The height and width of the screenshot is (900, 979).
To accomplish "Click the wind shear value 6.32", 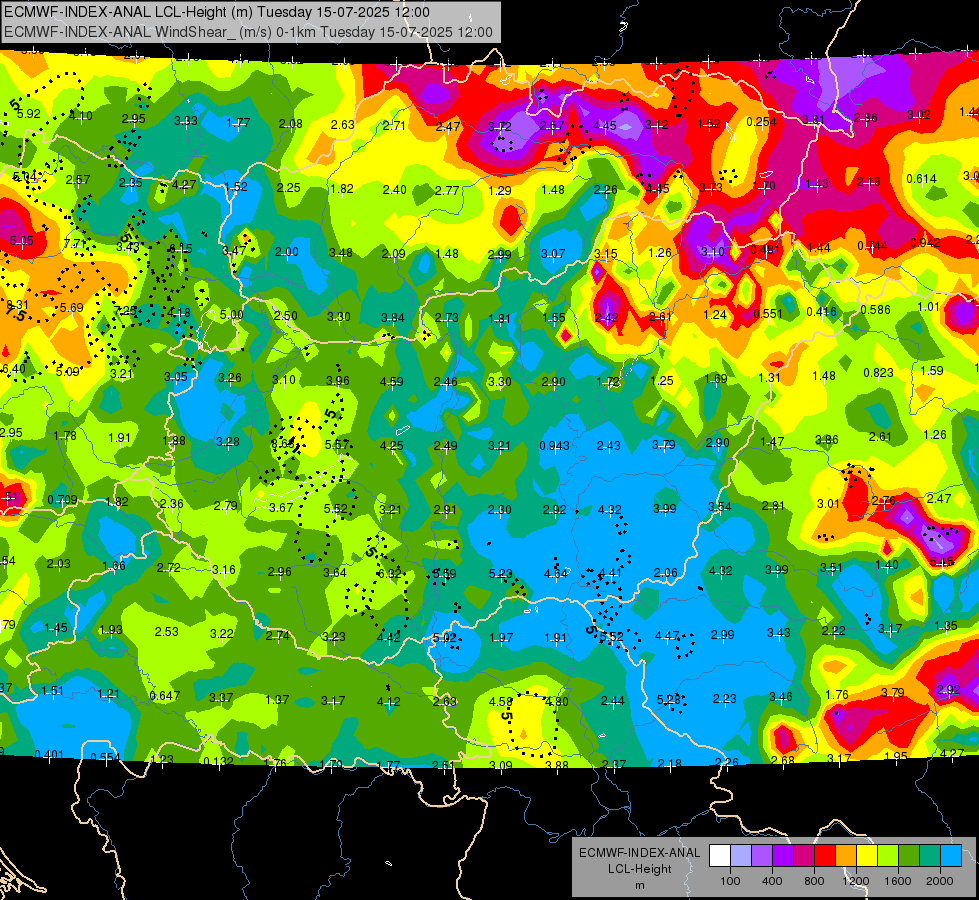I will click(390, 573).
